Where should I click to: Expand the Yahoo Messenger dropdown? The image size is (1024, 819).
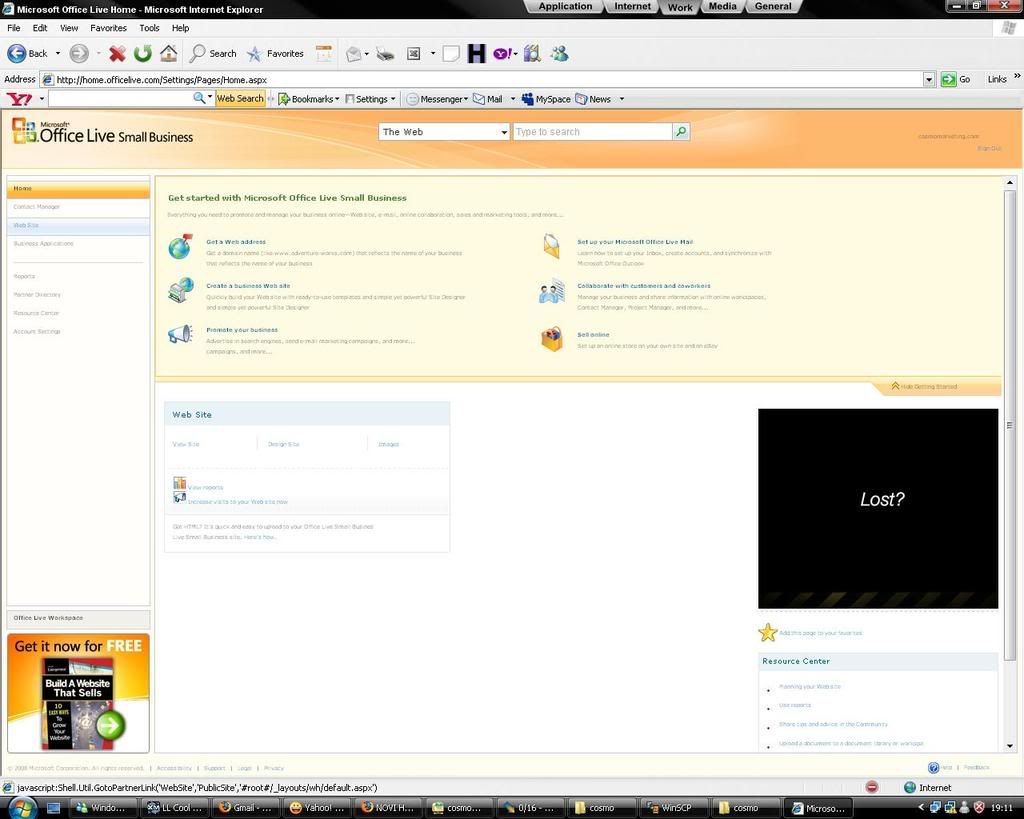coord(466,99)
